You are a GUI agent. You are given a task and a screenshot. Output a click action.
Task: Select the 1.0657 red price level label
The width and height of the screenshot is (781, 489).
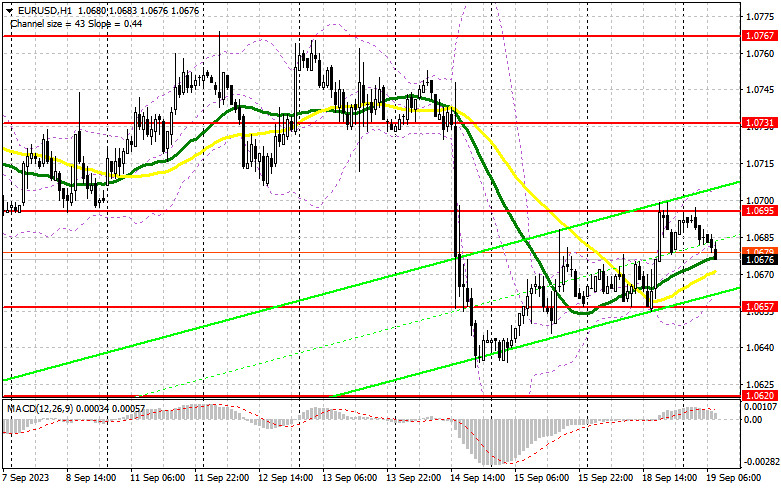(759, 307)
